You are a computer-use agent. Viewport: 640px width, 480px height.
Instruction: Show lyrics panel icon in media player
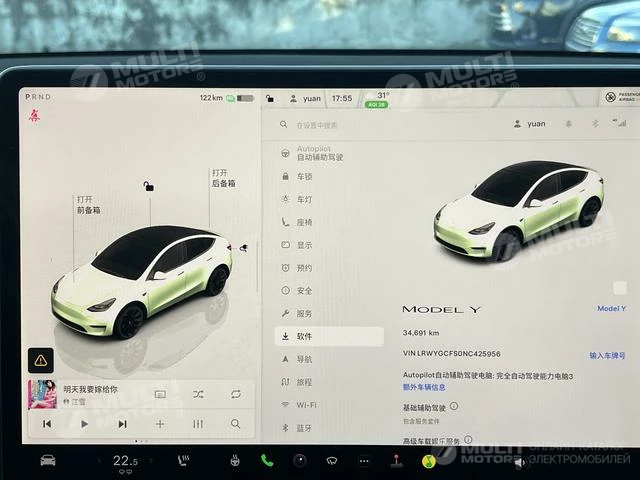160,394
